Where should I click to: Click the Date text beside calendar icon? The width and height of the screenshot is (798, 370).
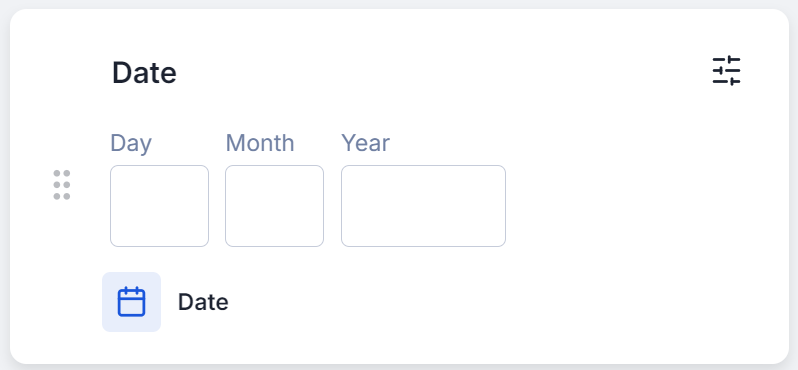coord(203,302)
